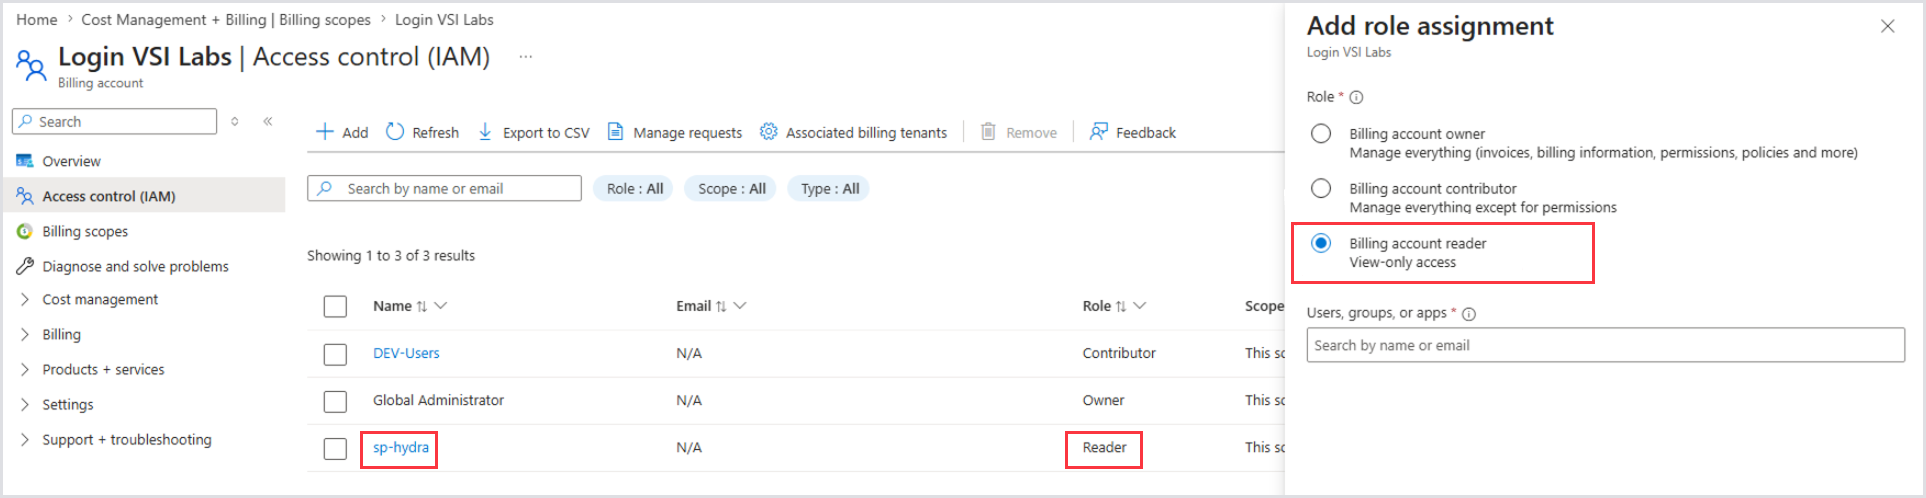Open Access control (IAM) in sidebar
The height and width of the screenshot is (498, 1926).
pyautogui.click(x=109, y=196)
